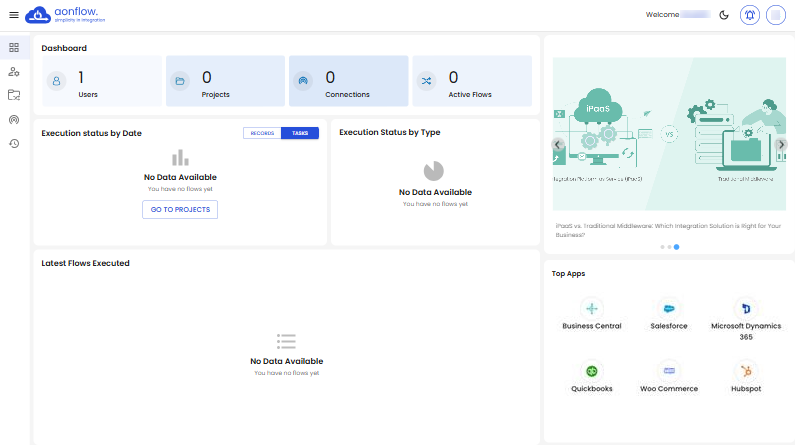Image resolution: width=795 pixels, height=445 pixels.
Task: Open the Projects summary card
Action: 225,81
